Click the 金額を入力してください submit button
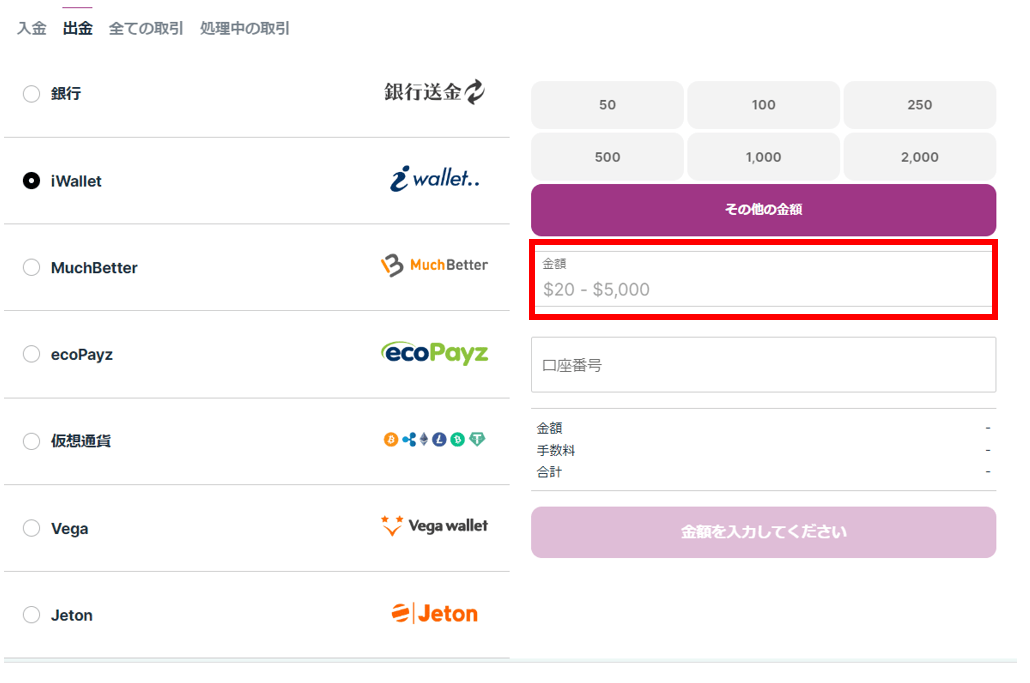Viewport: 1030px width, 683px height. coord(763,532)
